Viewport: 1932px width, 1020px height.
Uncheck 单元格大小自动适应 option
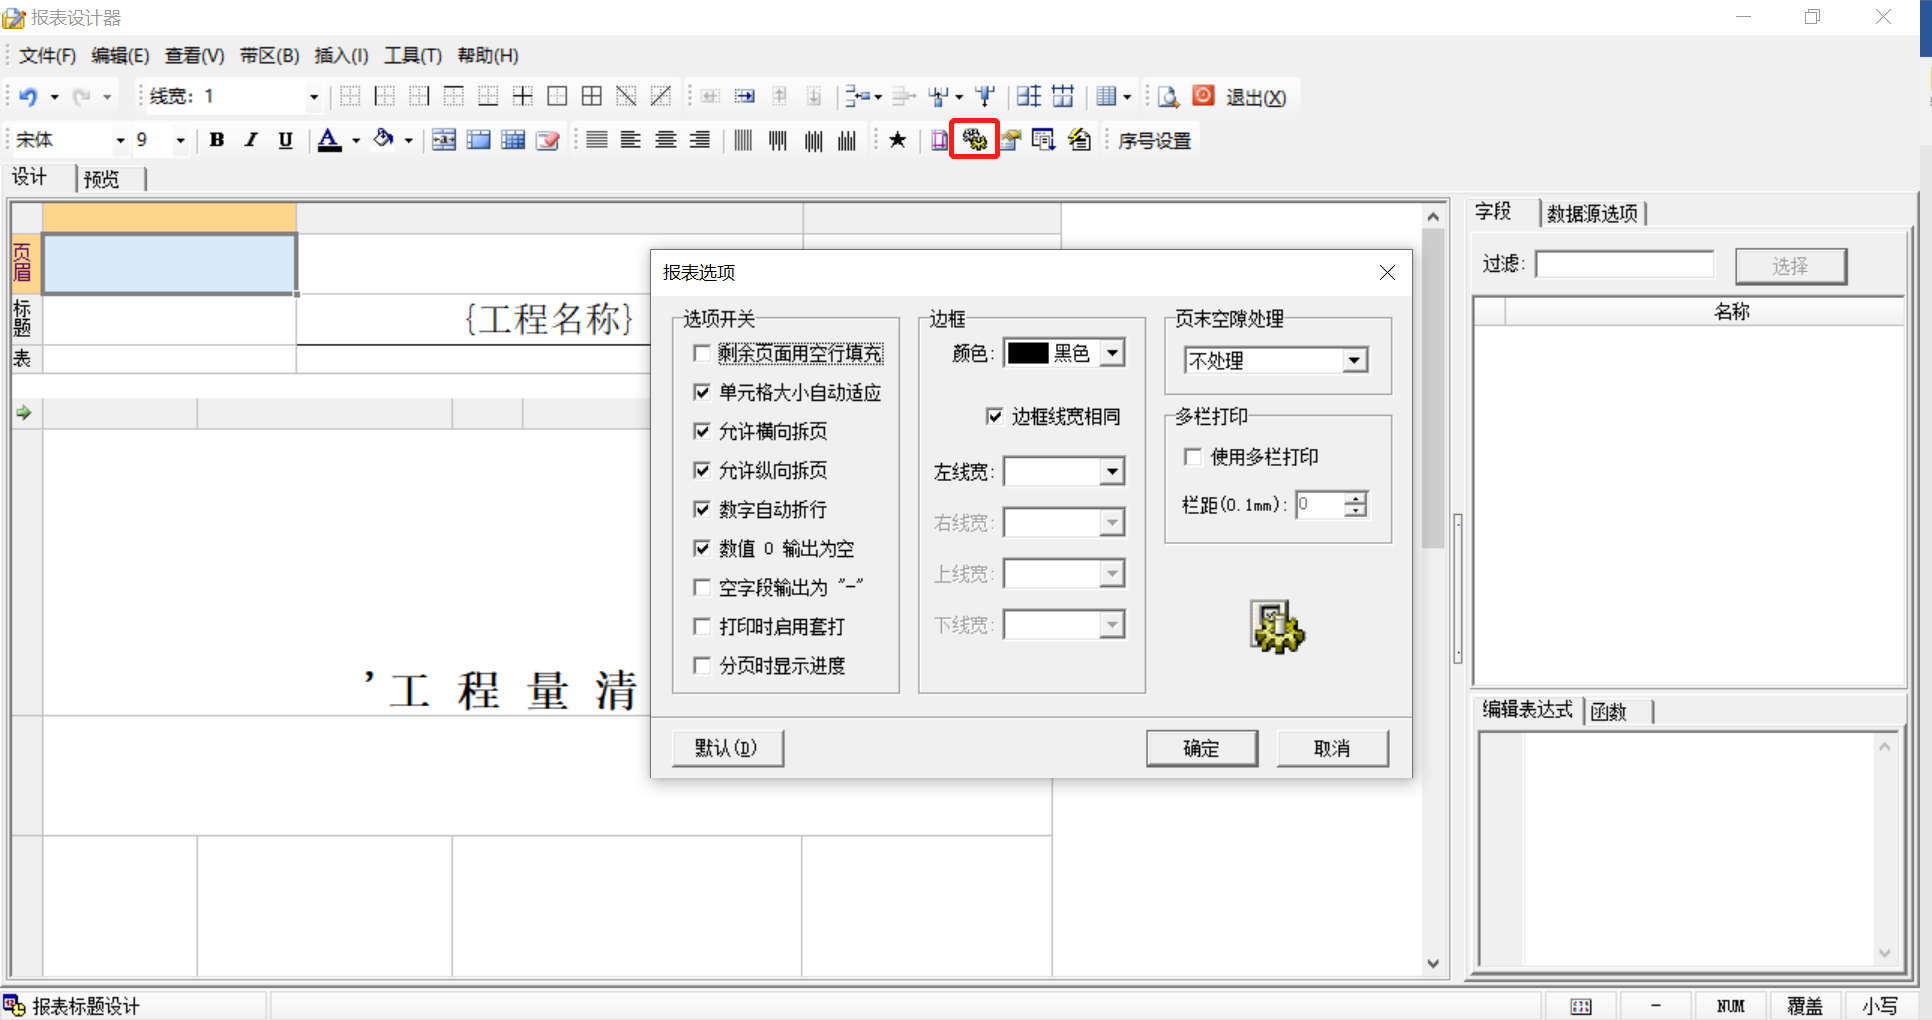point(701,392)
